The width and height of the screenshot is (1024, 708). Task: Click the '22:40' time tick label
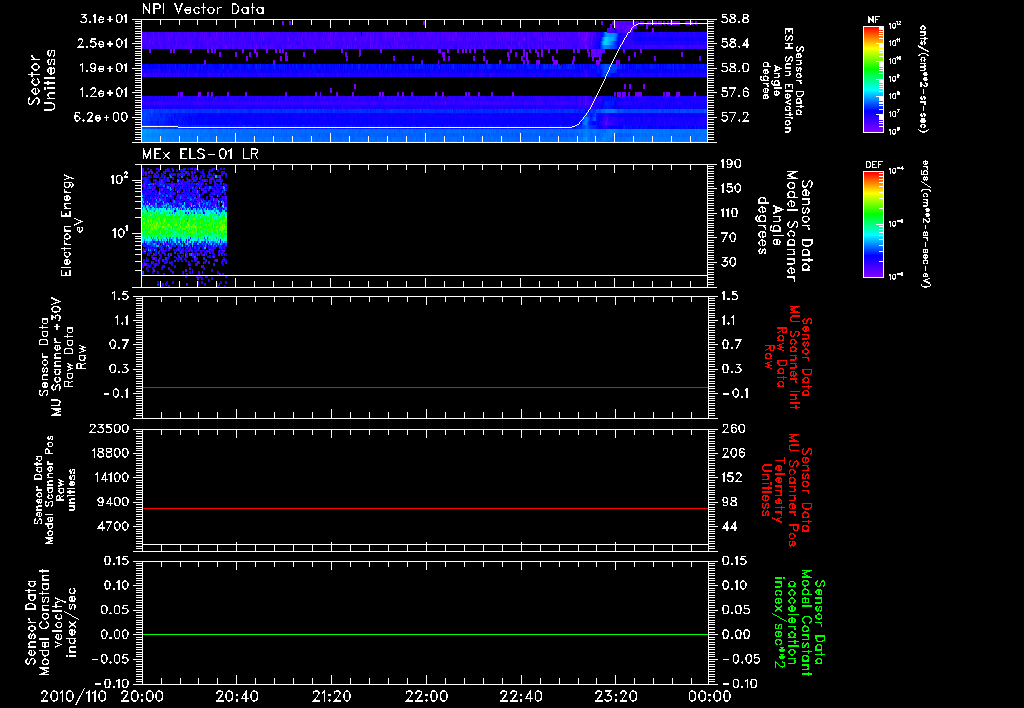[521, 696]
